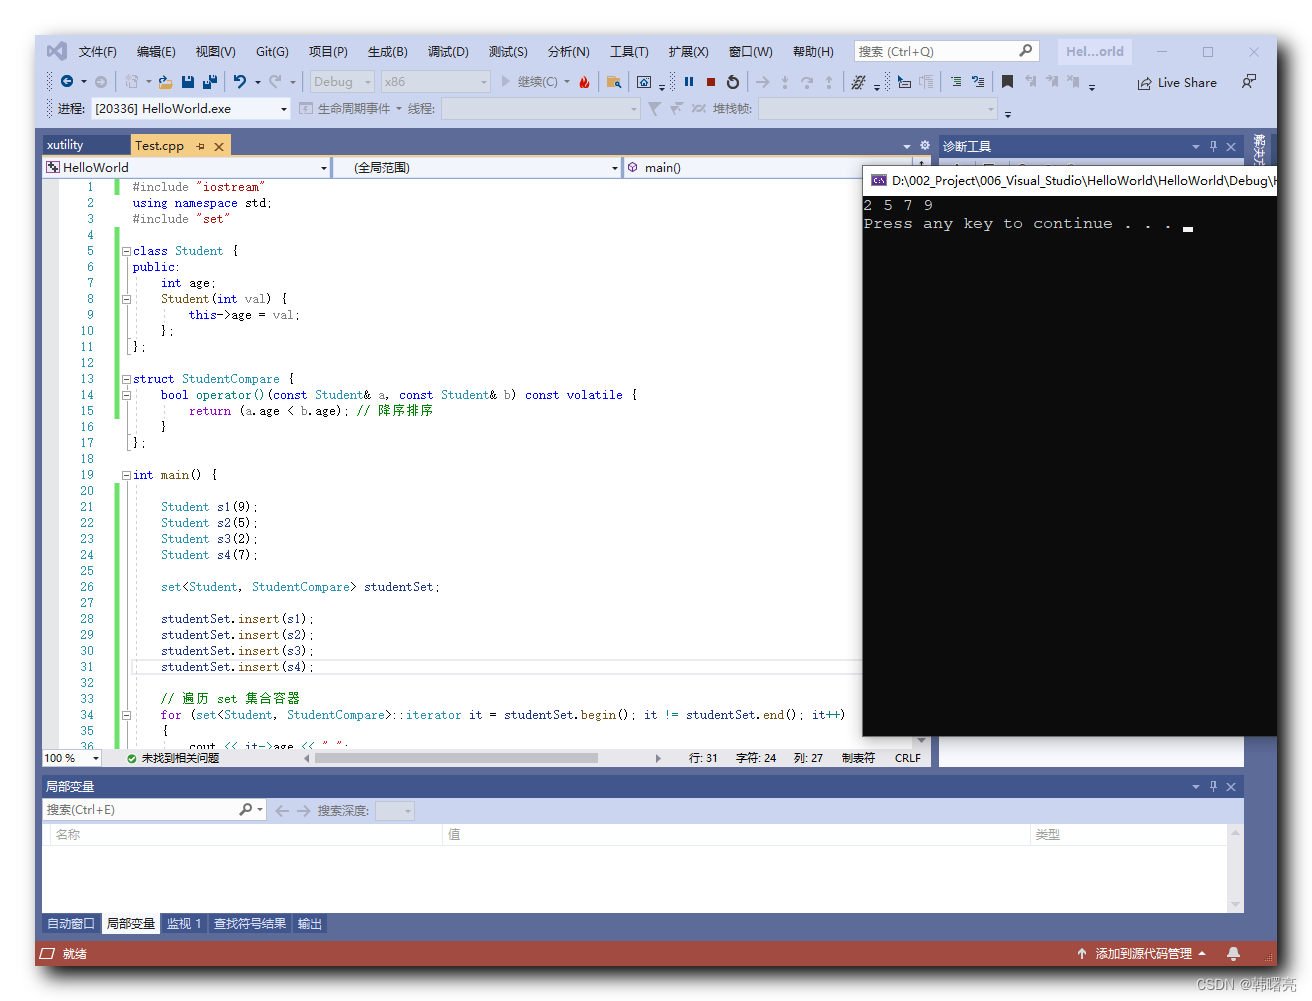The height and width of the screenshot is (1001, 1312).
Task: Save all files with Save All icon
Action: pyautogui.click(x=211, y=82)
